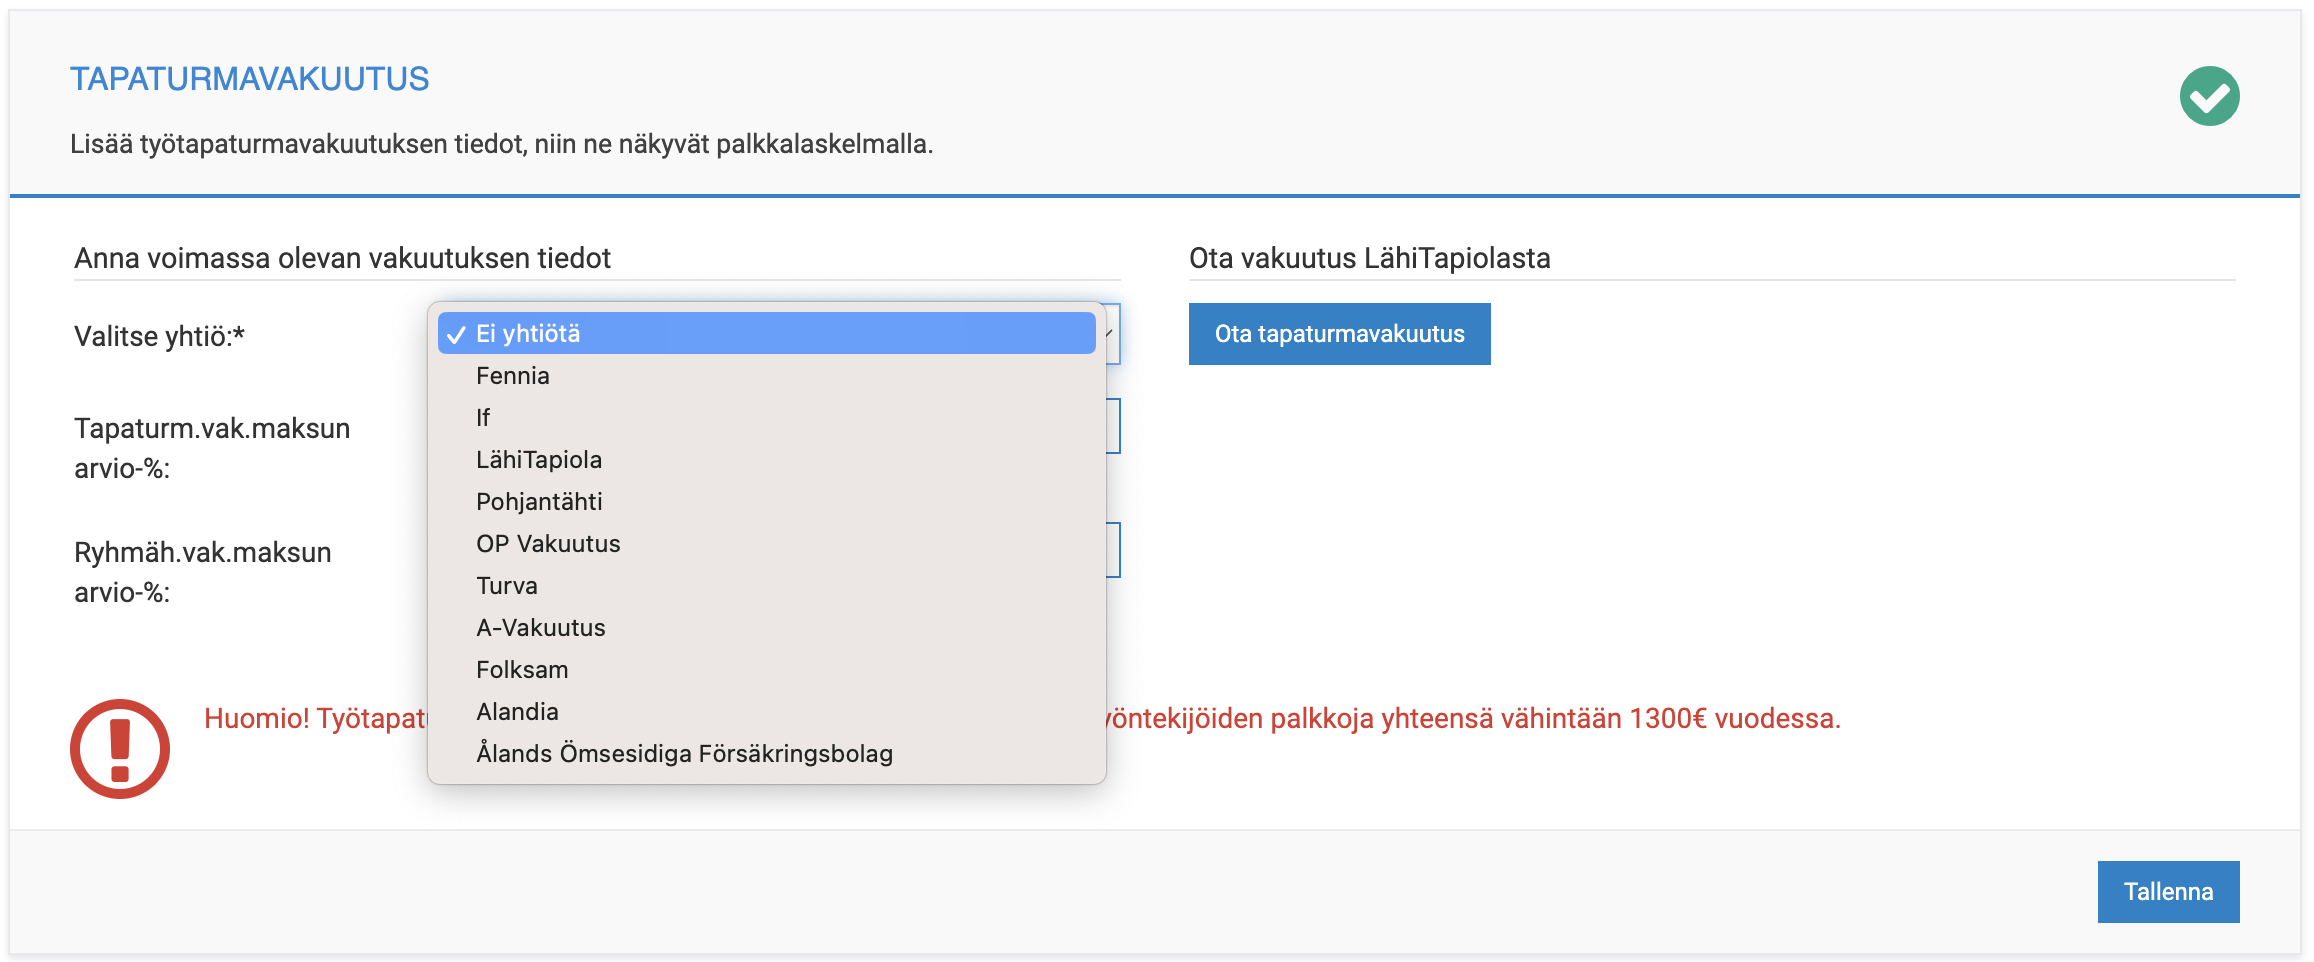Click the Tapaturm.vak.maksun arvio-% input field
The width and height of the screenshot is (2314, 962).
tap(1113, 426)
